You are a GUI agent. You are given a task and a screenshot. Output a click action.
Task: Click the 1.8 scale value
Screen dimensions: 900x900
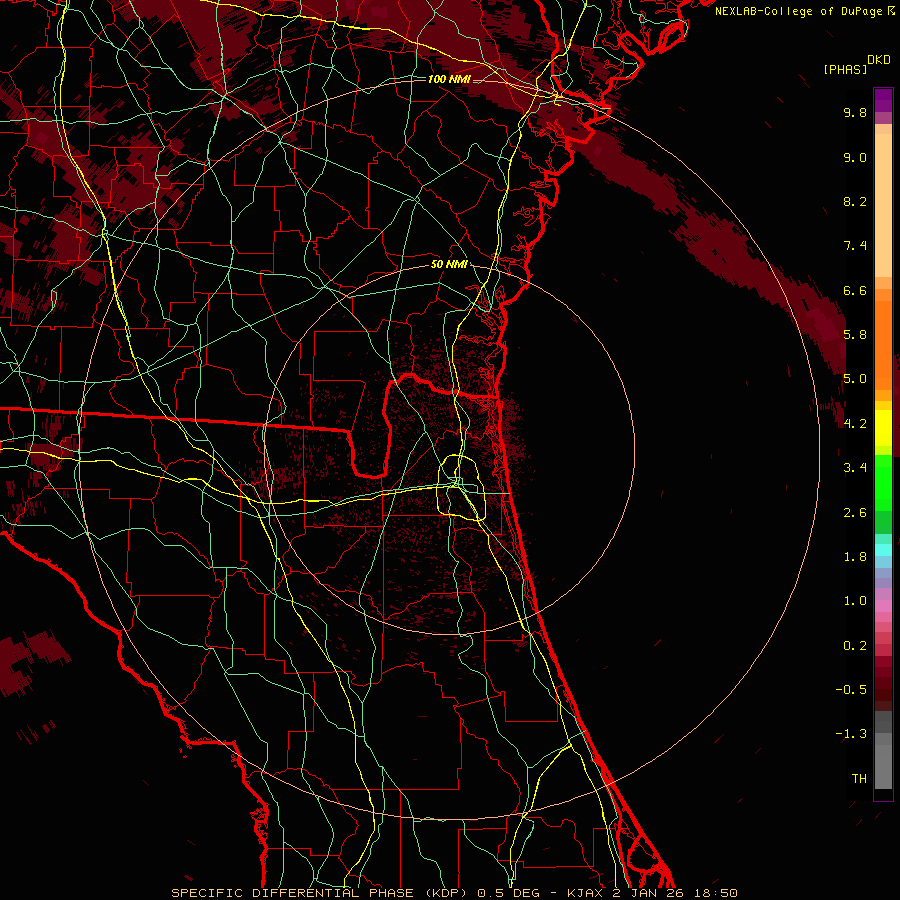point(855,557)
